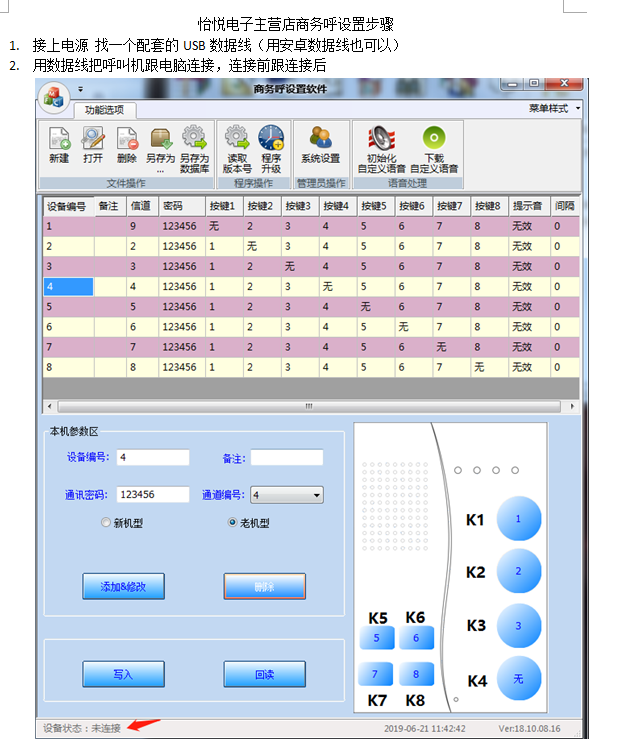
Task: Click the 写入 (Write) button
Action: click(x=123, y=675)
